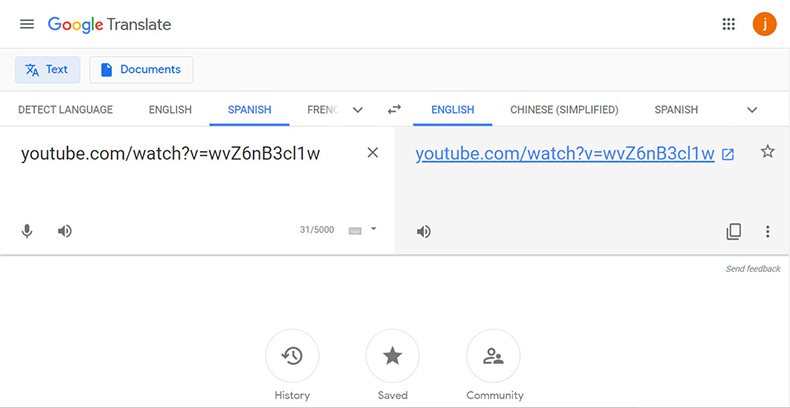The height and width of the screenshot is (408, 790).
Task: Toggle the virtual keyboard input tool
Action: (355, 231)
